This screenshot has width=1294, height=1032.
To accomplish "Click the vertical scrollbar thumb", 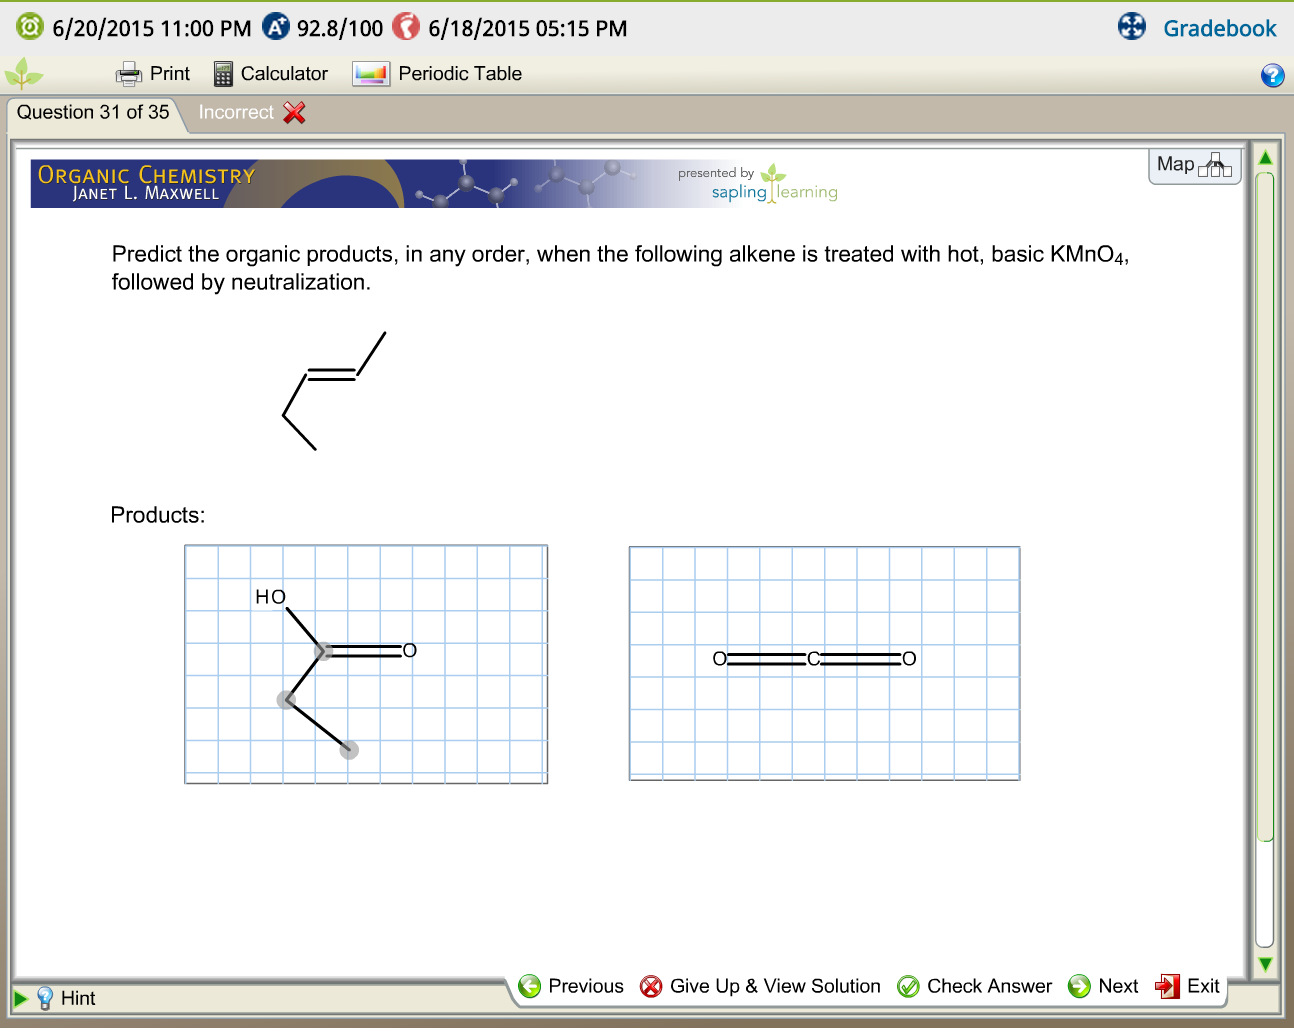I will [x=1265, y=507].
